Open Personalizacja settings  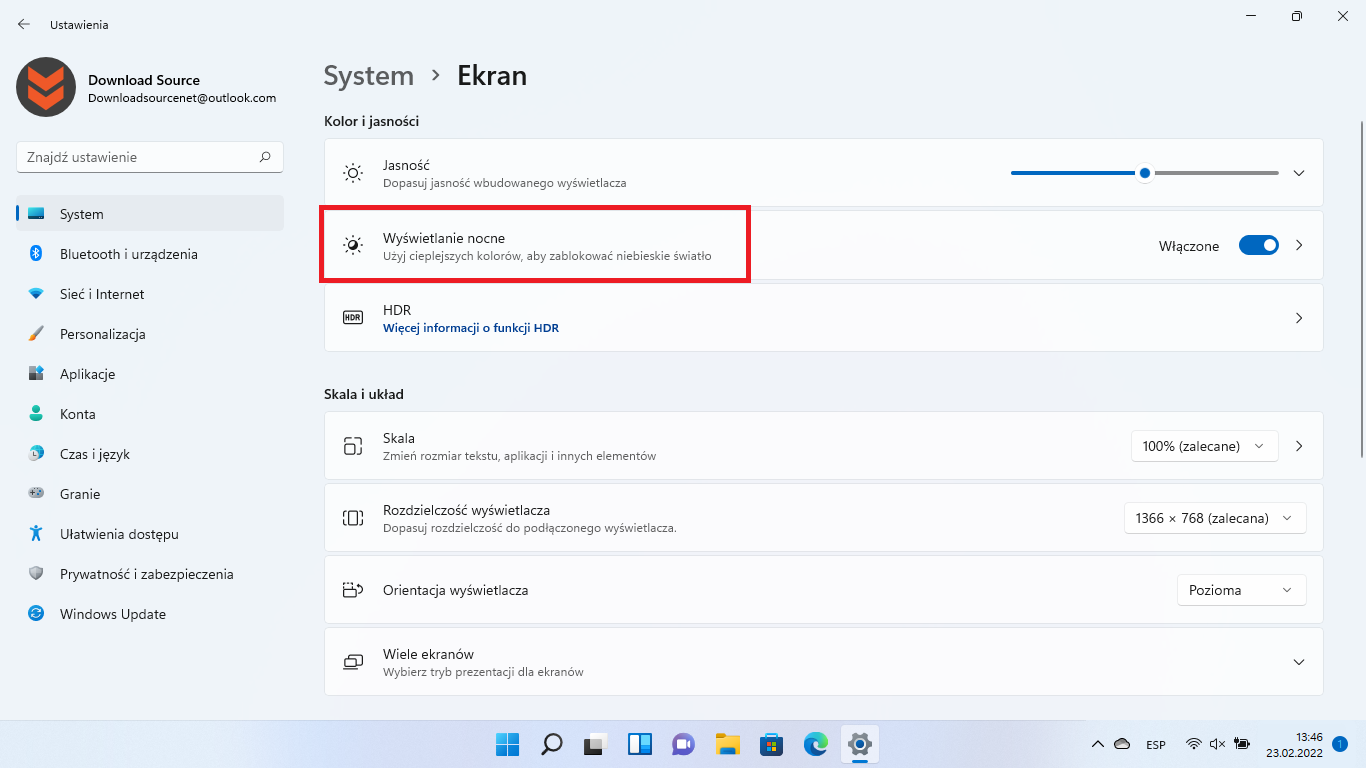[150, 334]
